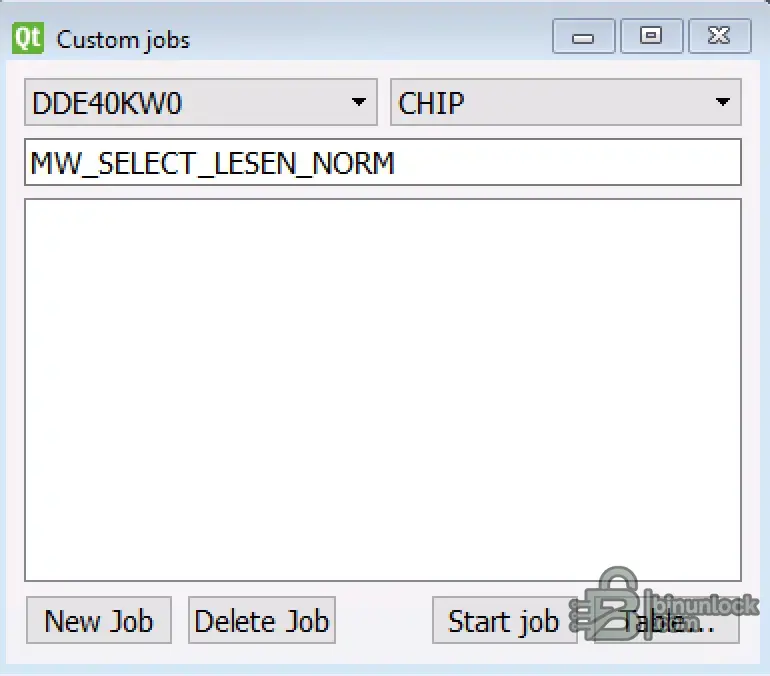
Task: Minimize the Custom jobs window
Action: [x=583, y=37]
